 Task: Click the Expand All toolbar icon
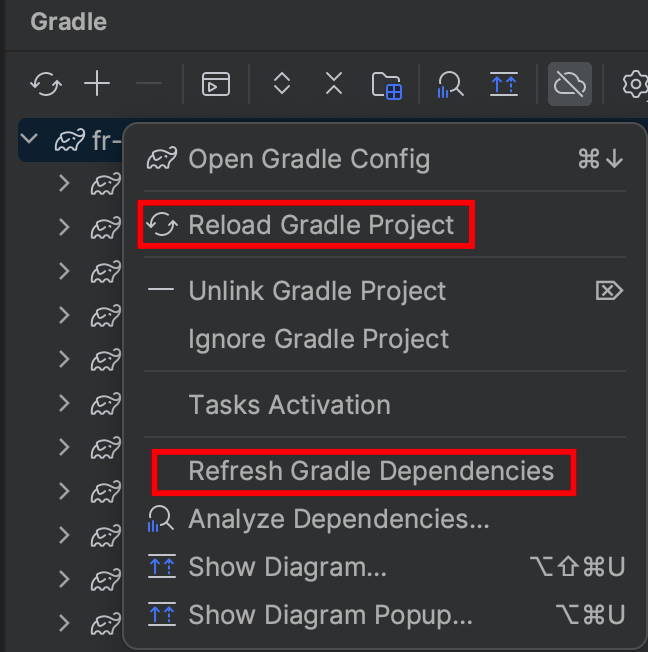pyautogui.click(x=282, y=84)
